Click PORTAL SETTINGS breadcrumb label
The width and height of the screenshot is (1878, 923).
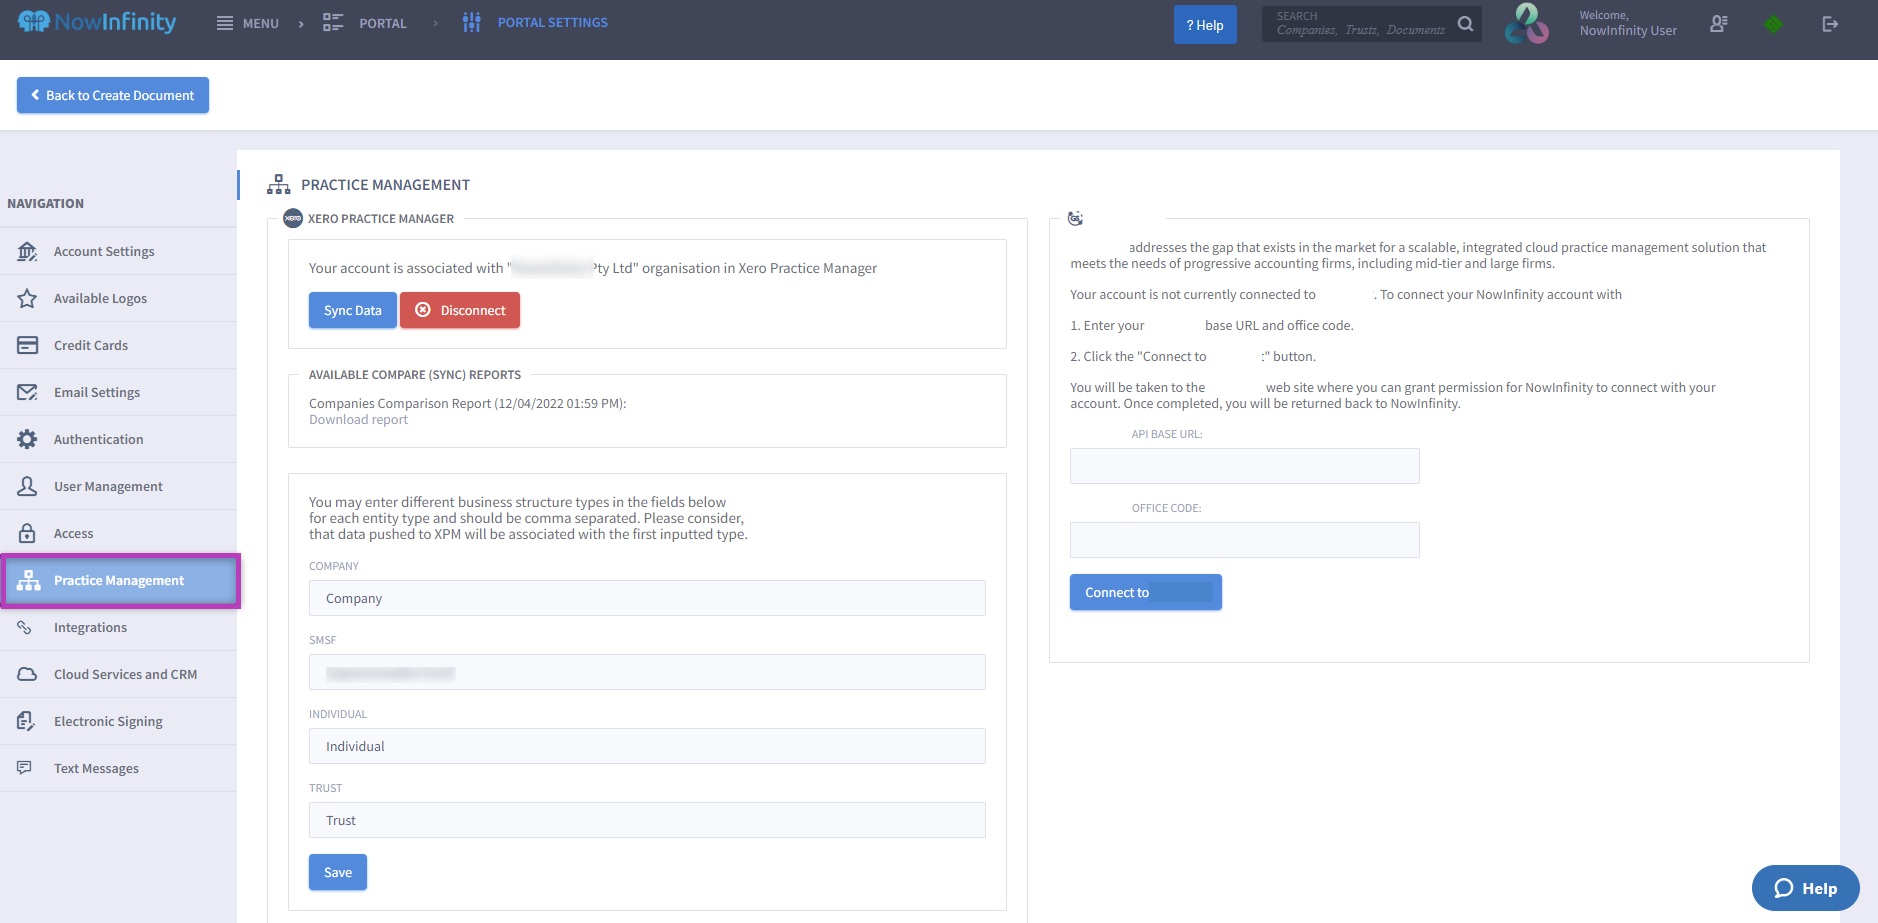point(553,22)
